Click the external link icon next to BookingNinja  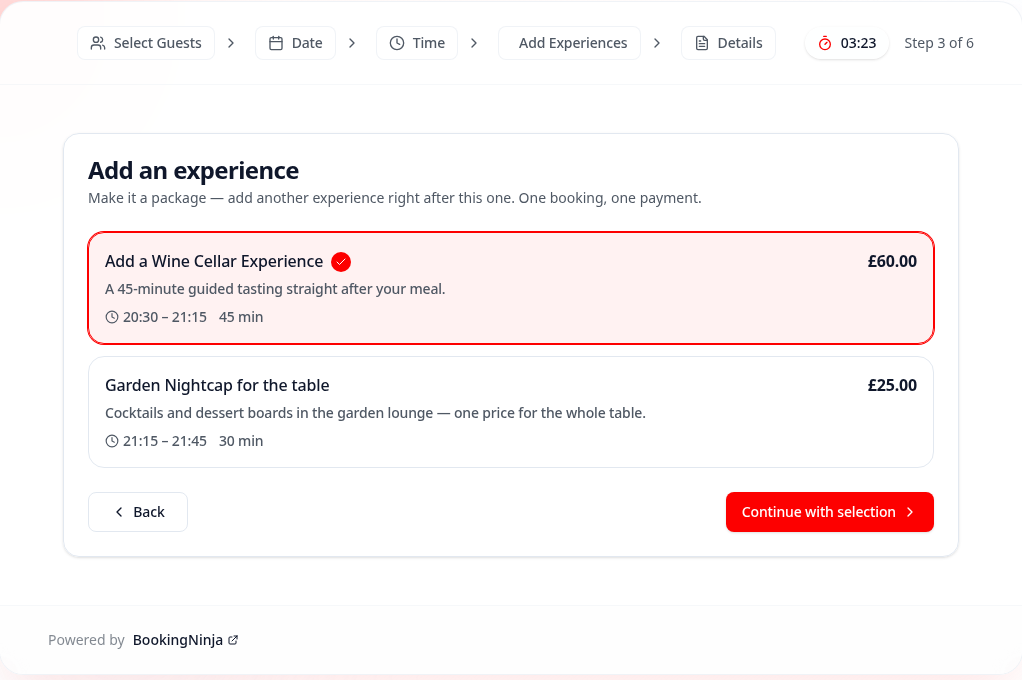tap(233, 640)
